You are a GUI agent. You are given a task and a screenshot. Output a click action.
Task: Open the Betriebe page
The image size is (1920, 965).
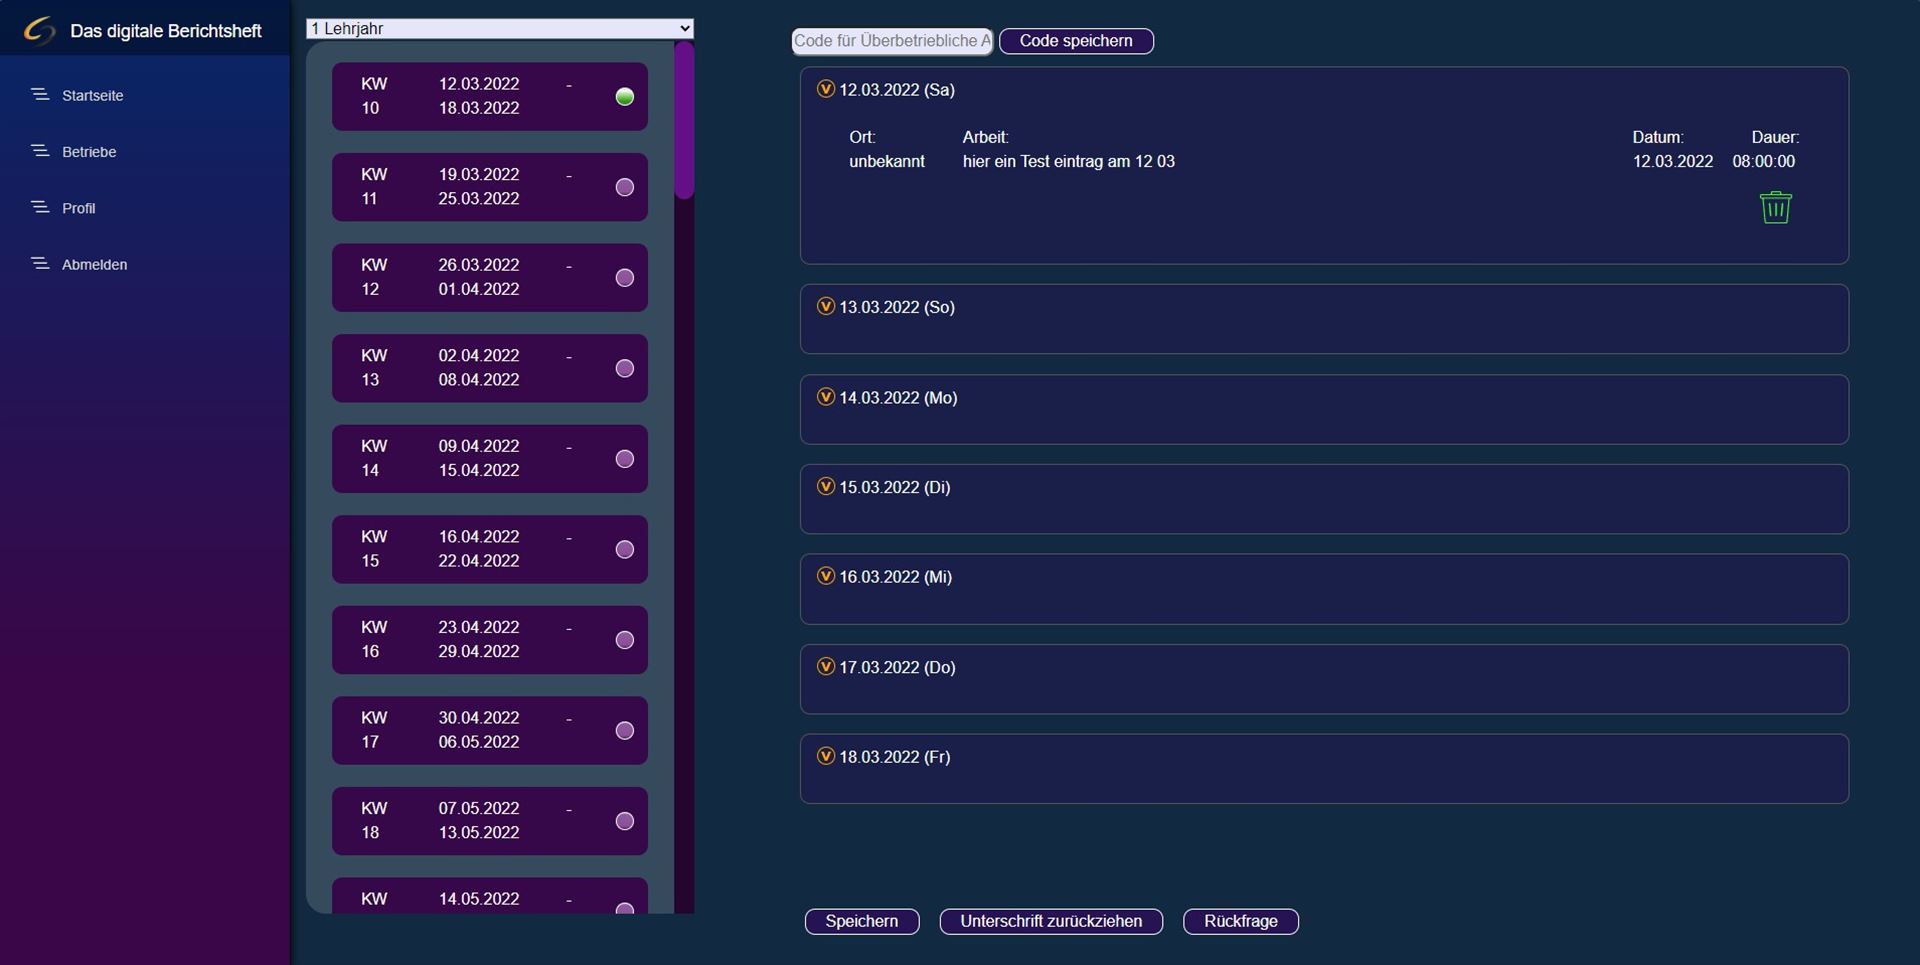(89, 152)
